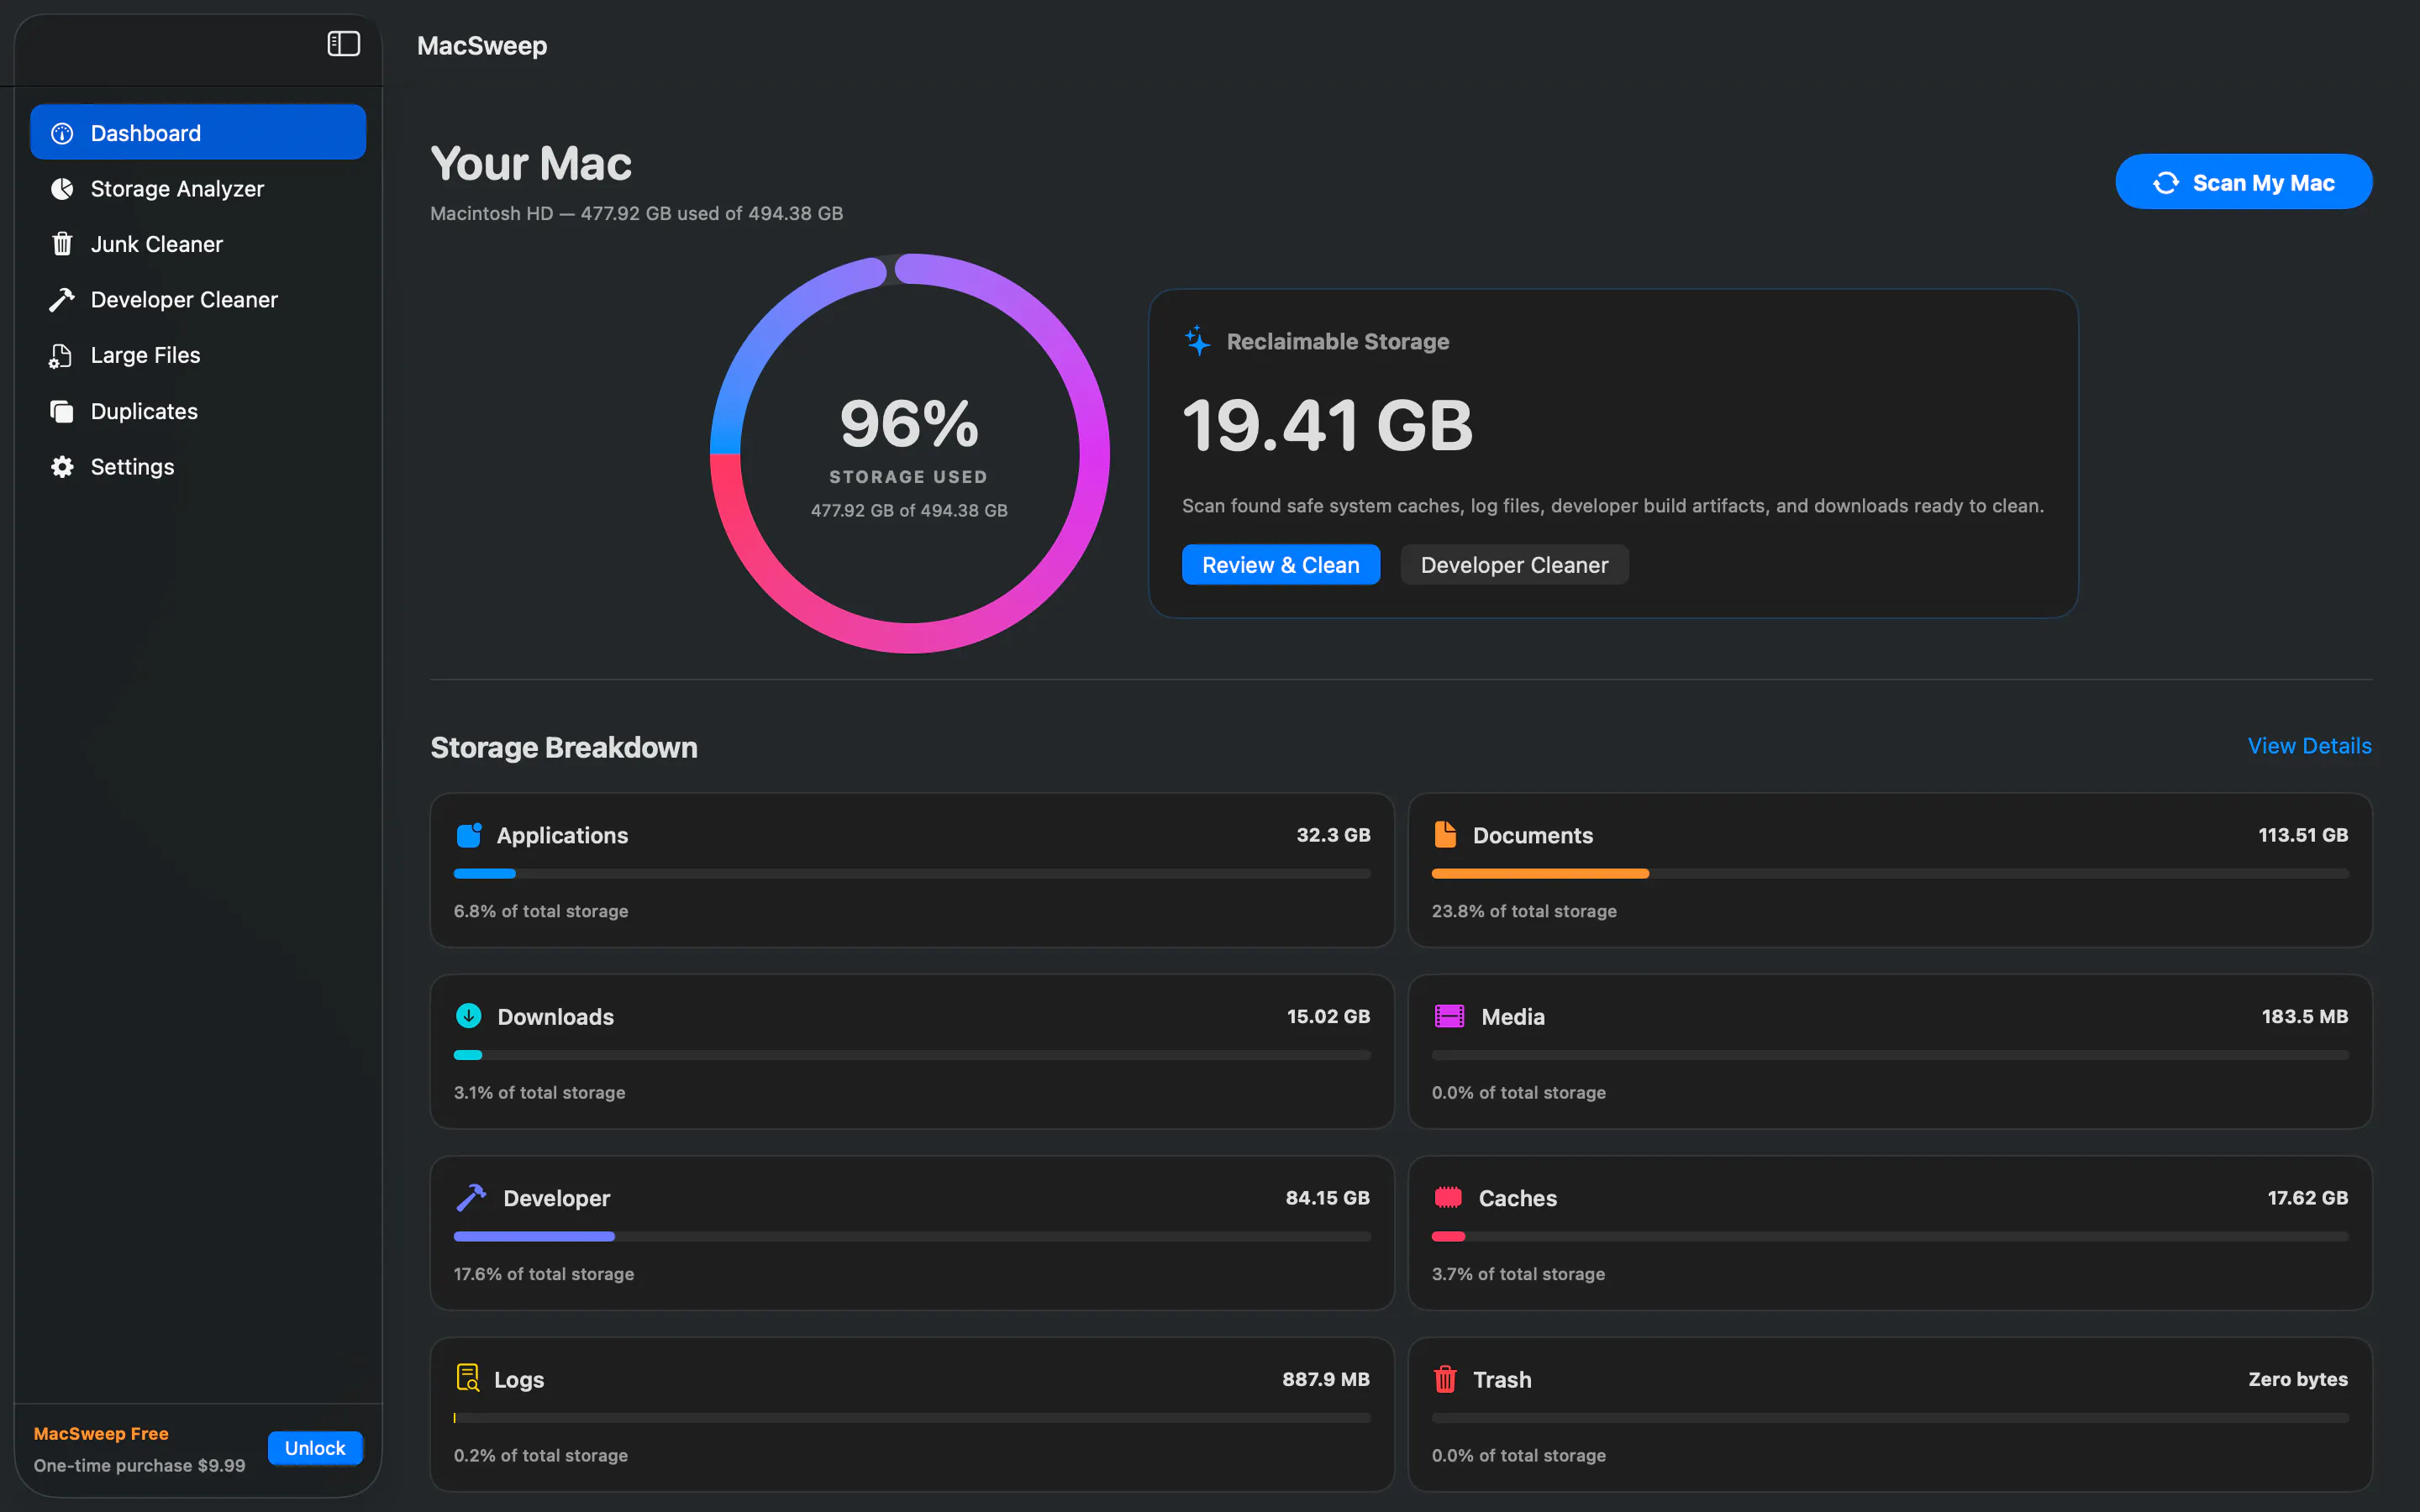The height and width of the screenshot is (1512, 2420).
Task: Click the Documents card icon
Action: [x=1445, y=834]
